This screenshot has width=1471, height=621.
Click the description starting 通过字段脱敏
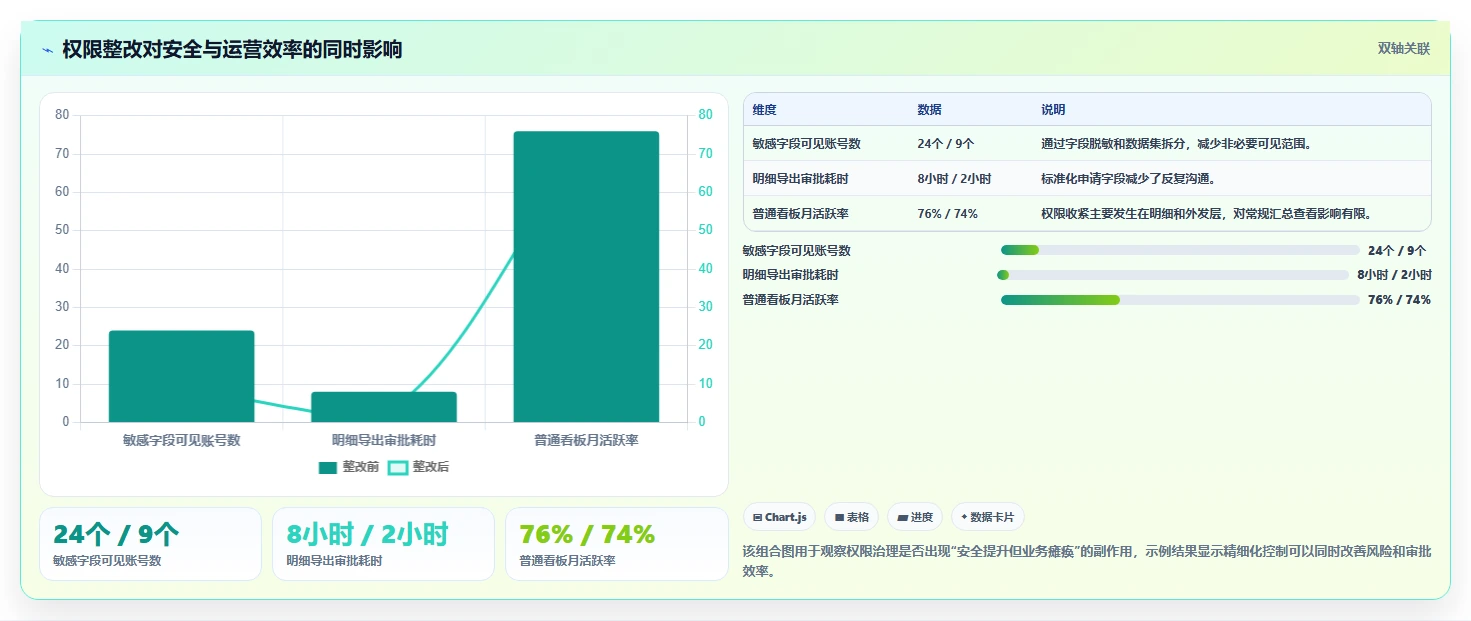[1176, 144]
